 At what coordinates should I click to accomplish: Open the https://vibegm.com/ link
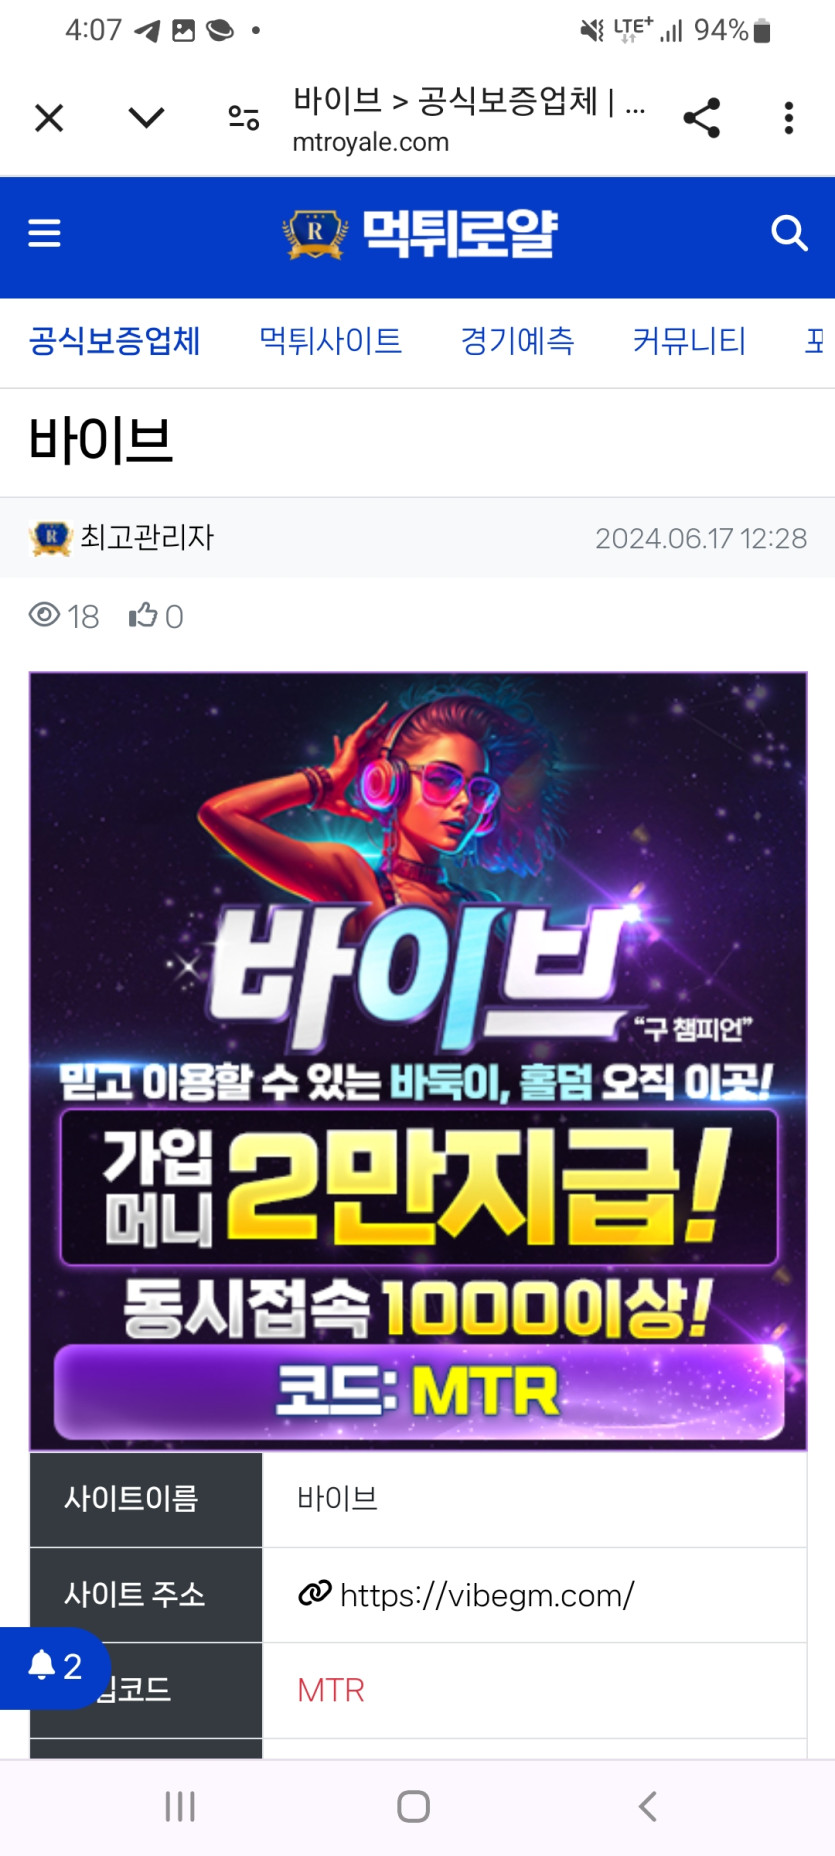(x=487, y=1595)
